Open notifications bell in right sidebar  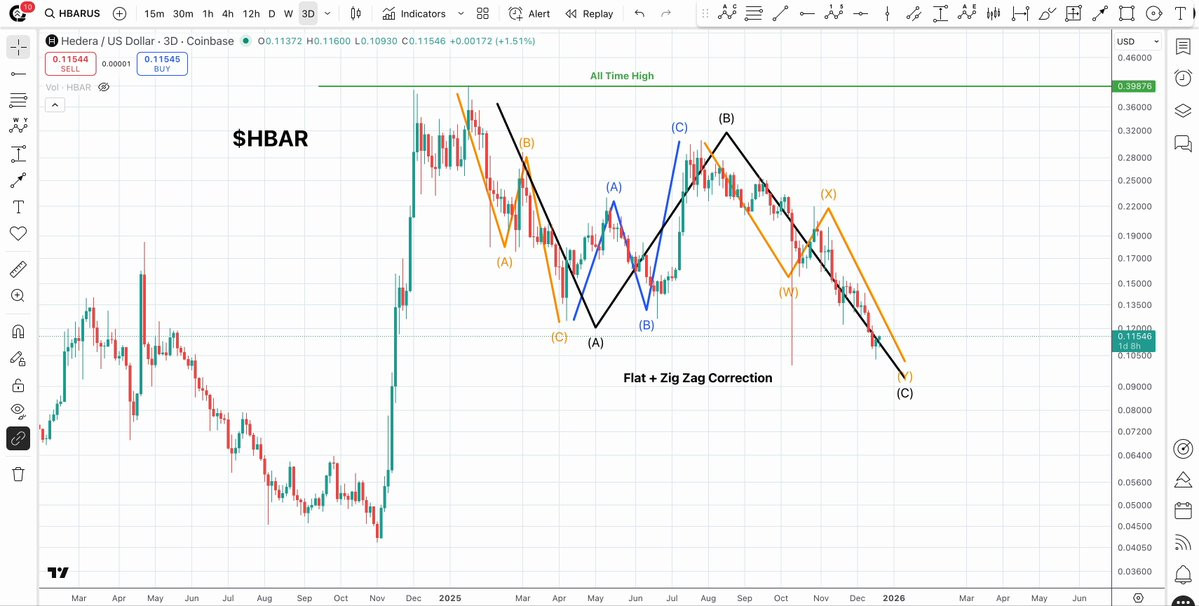click(x=1183, y=574)
